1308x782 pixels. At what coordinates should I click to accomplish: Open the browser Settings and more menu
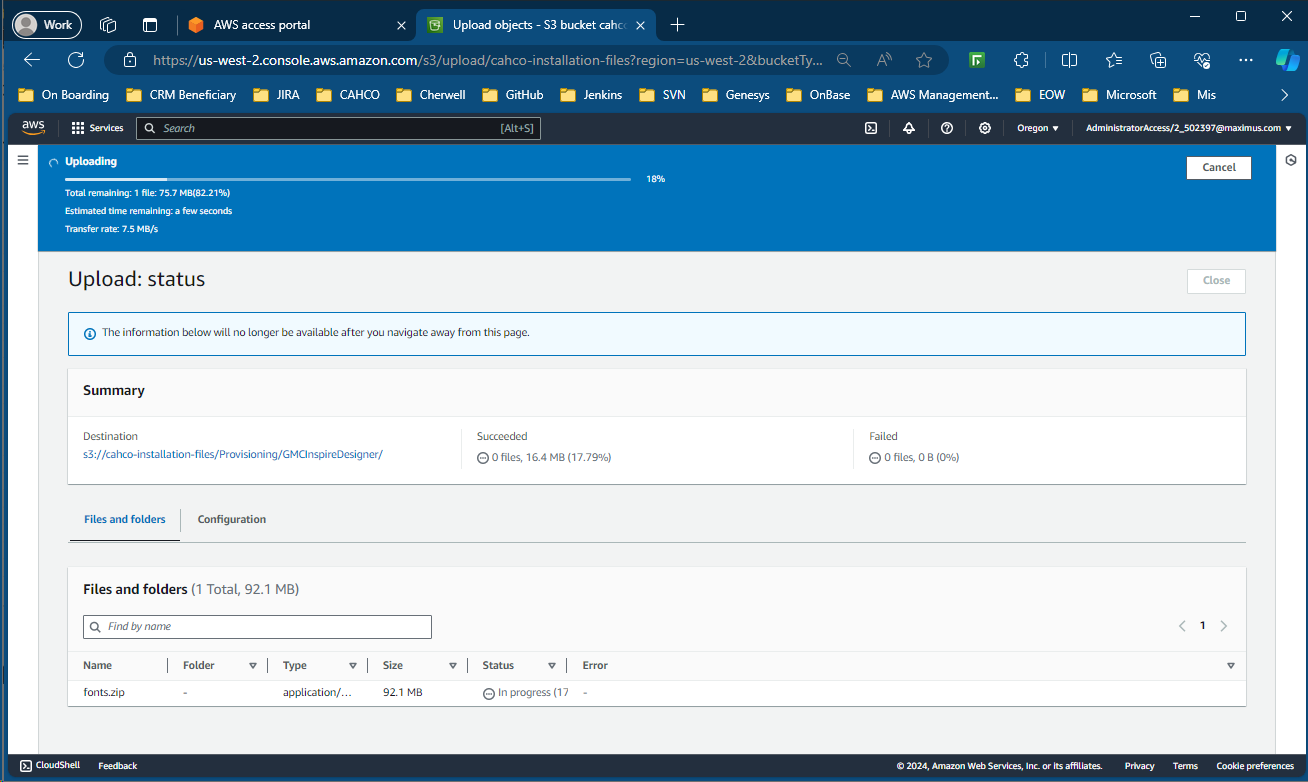(1246, 60)
